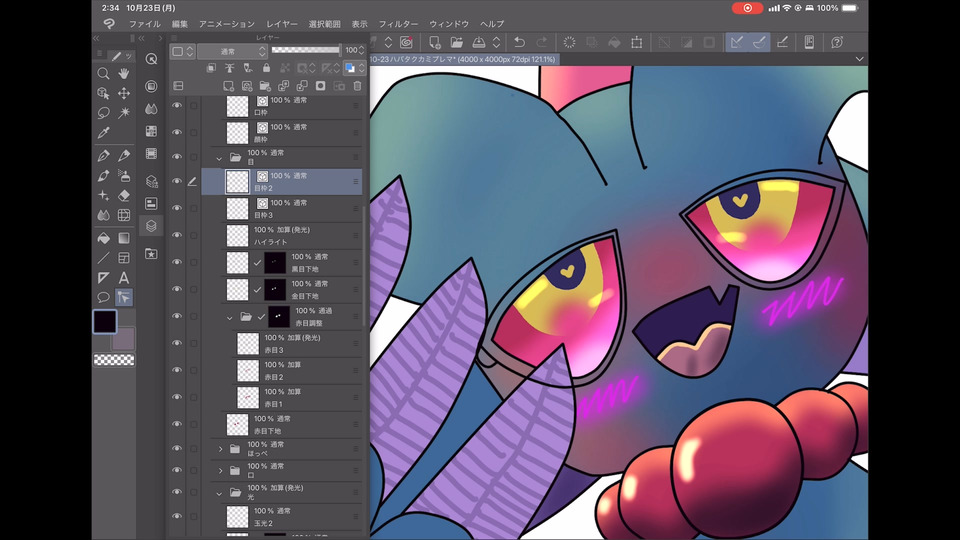Click the New canvas icon
The width and height of the screenshot is (960, 540).
[434, 42]
